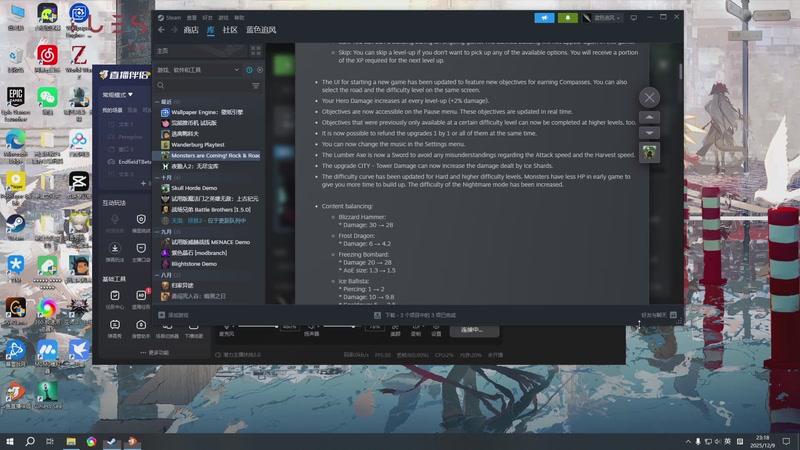Open the 蓝色追风 profile tab
Screen dimensions: 800x450
pyautogui.click(x=261, y=30)
